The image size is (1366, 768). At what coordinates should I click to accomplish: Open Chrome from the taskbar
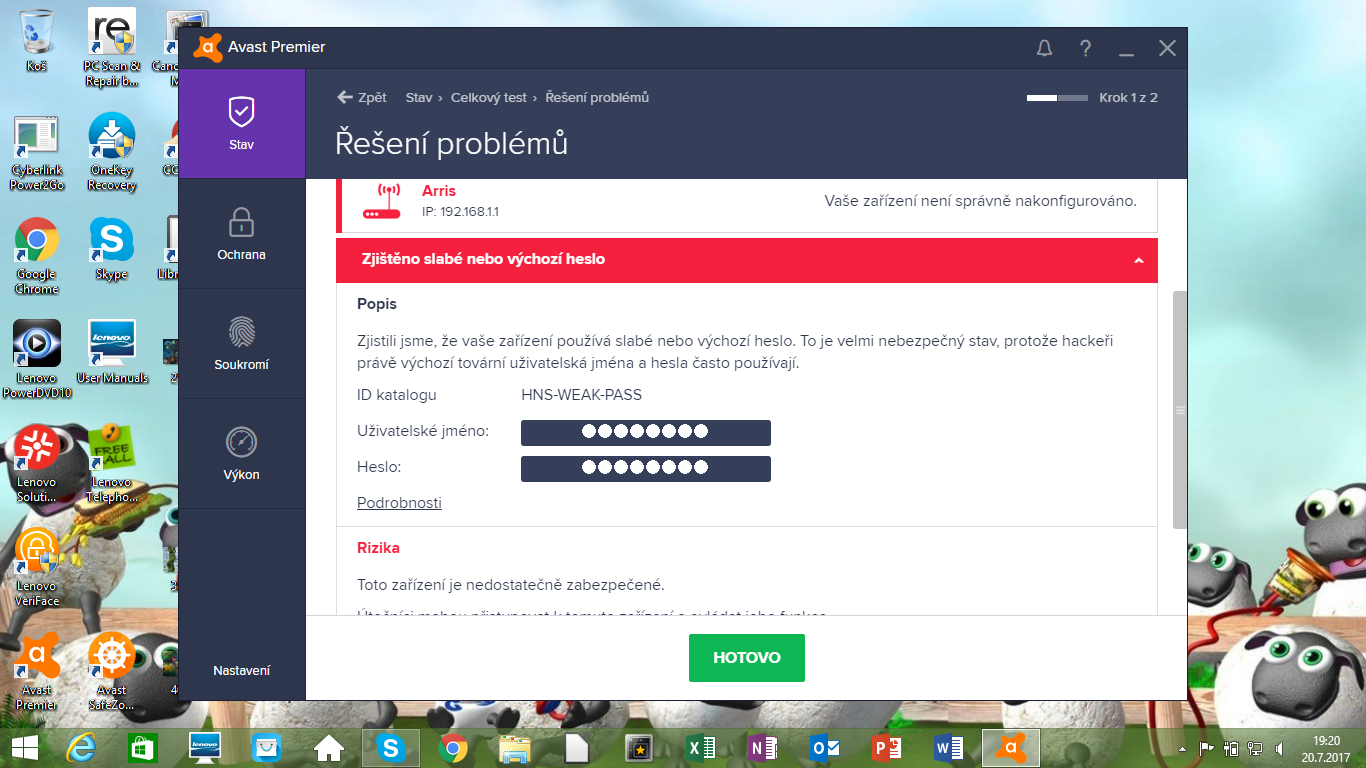point(452,747)
